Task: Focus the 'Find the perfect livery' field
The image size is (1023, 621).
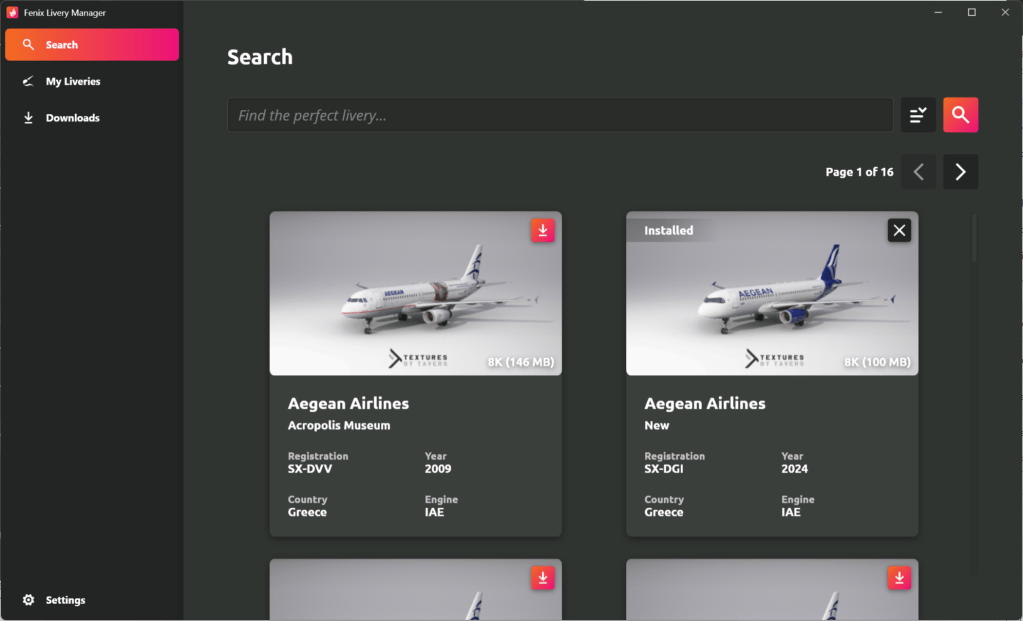Action: pyautogui.click(x=560, y=115)
